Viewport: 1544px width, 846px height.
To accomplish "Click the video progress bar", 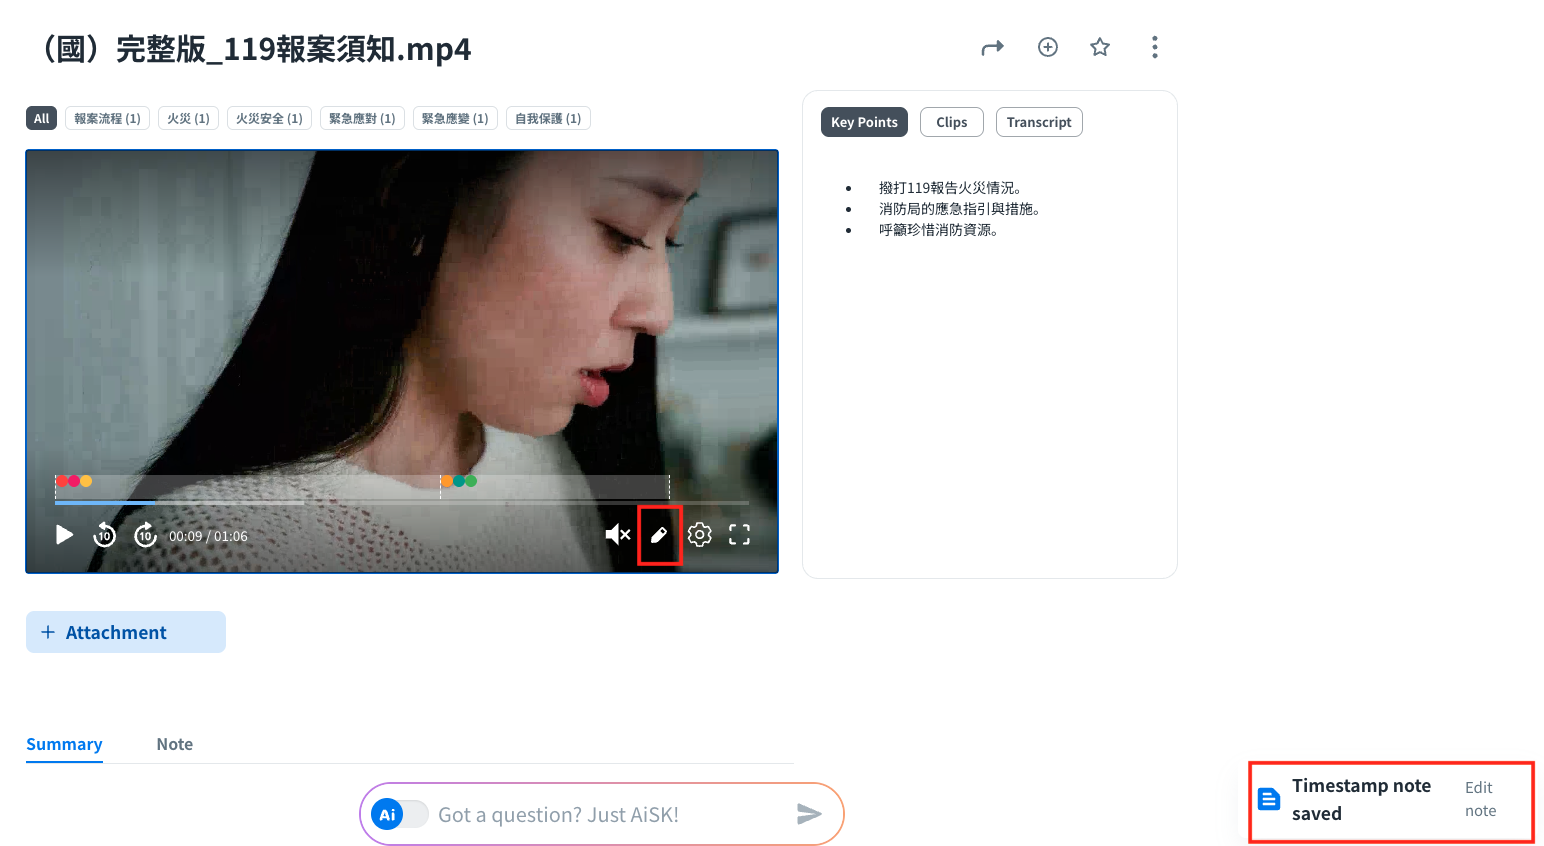I will [400, 502].
